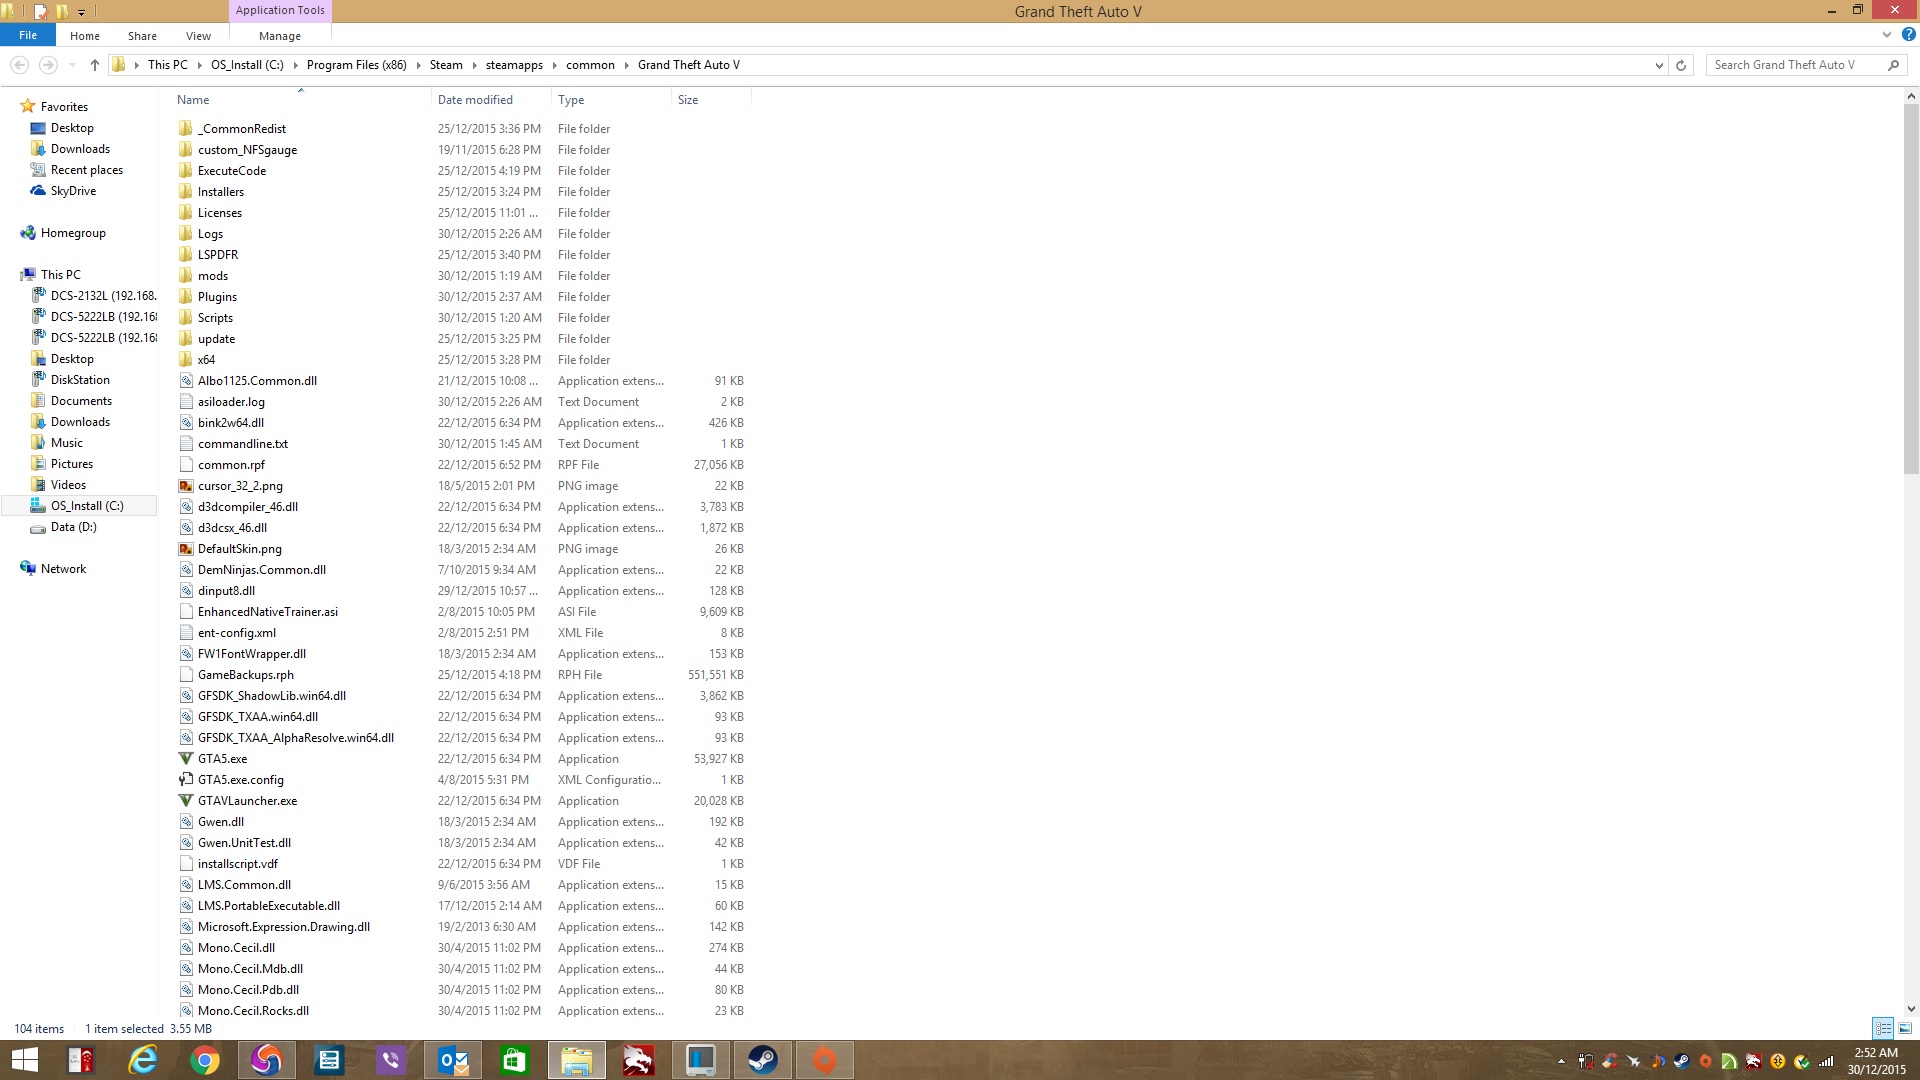Open address bar history dropdown
Screen dimensions: 1920x1080
[1659, 65]
